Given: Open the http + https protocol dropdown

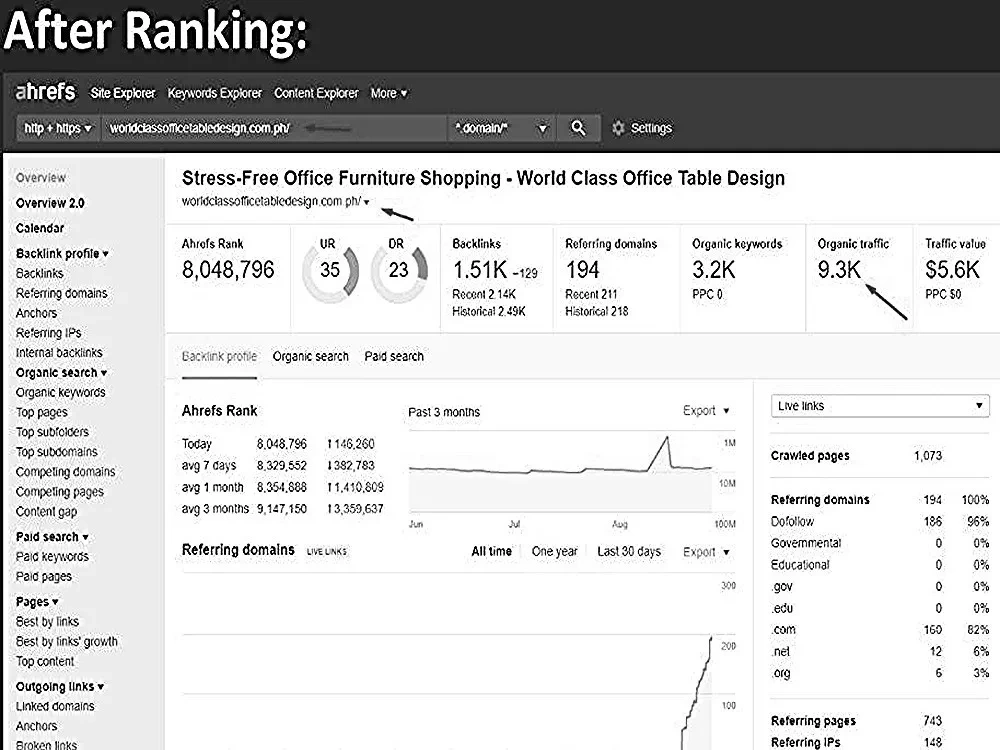Looking at the screenshot, I should point(58,128).
